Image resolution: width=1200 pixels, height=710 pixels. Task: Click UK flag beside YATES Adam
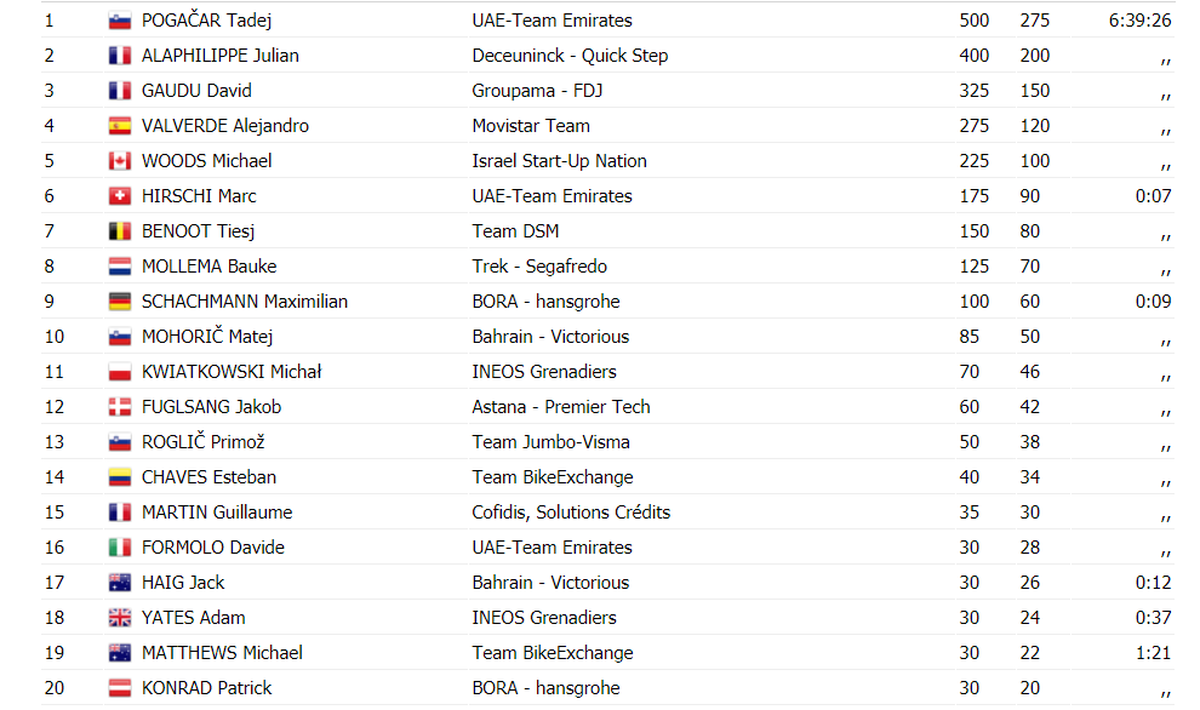tap(120, 618)
